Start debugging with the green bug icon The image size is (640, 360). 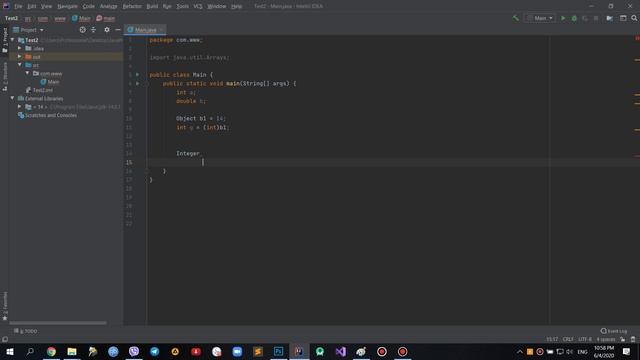pyautogui.click(x=574, y=18)
